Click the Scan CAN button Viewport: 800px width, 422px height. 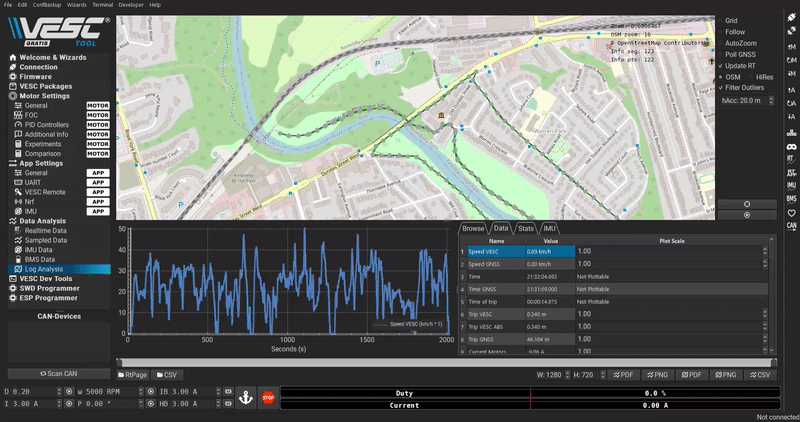pyautogui.click(x=59, y=374)
